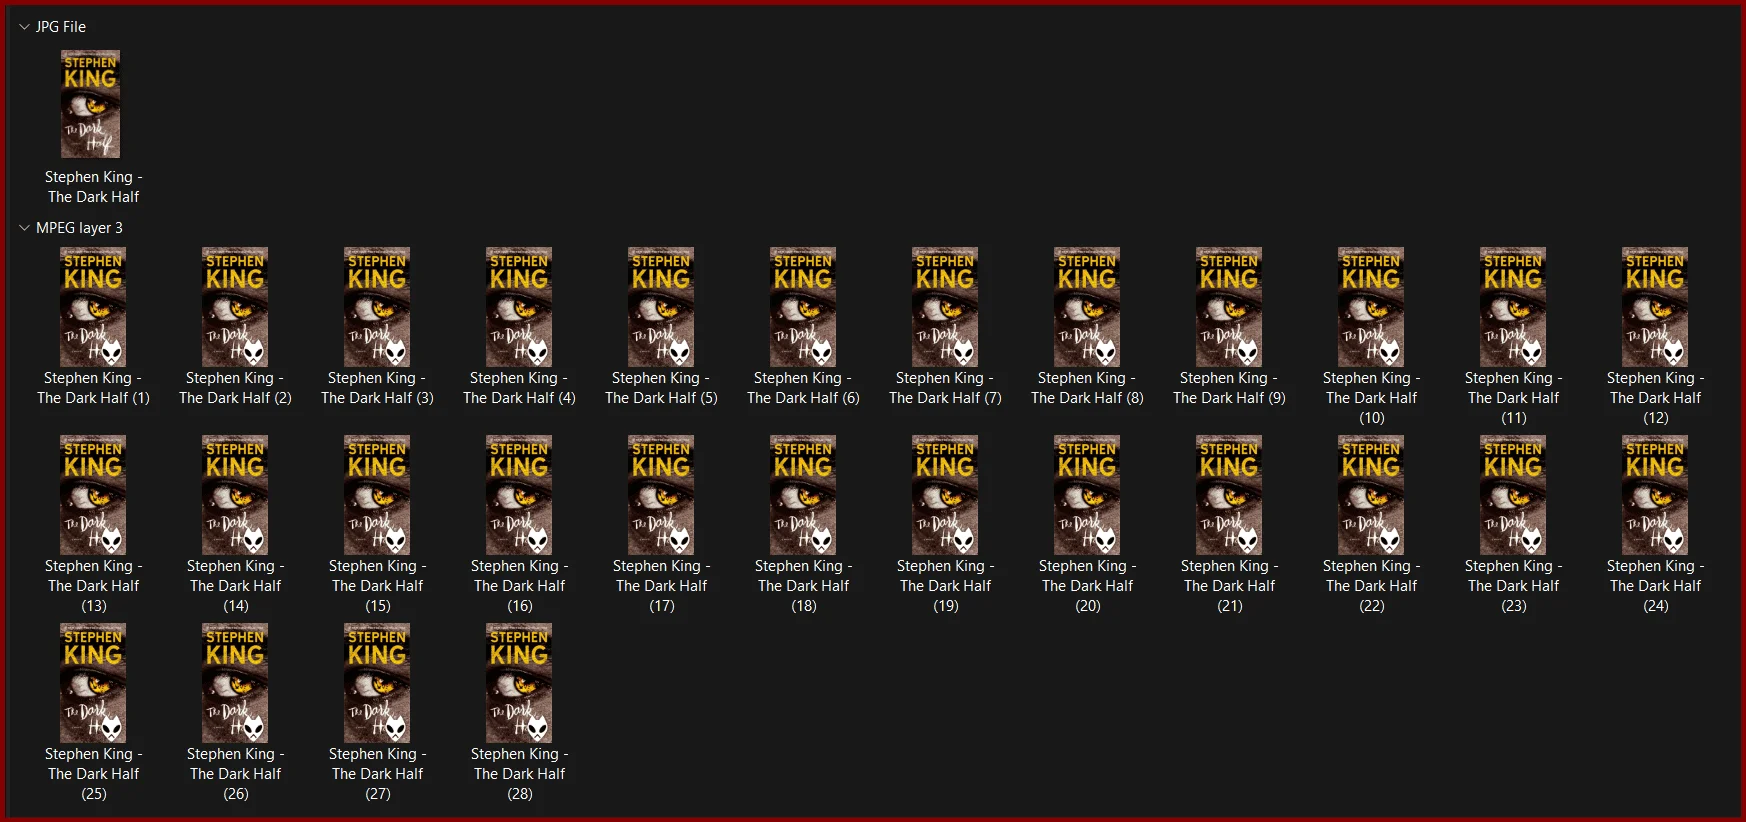Screen dimensions: 1746x822
Task: Choose The Dark Half (22) audio file icon
Action: (1371, 495)
